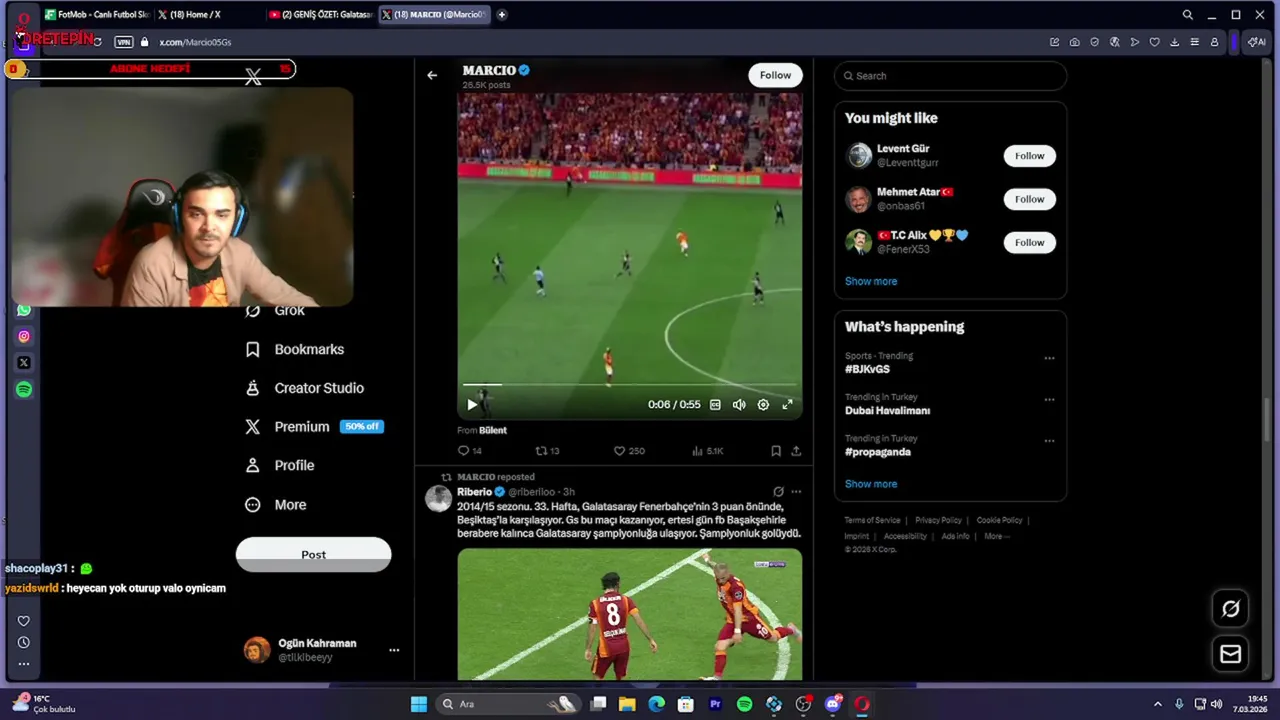Open the mail overlay button
The width and height of the screenshot is (1280, 720).
(1231, 654)
